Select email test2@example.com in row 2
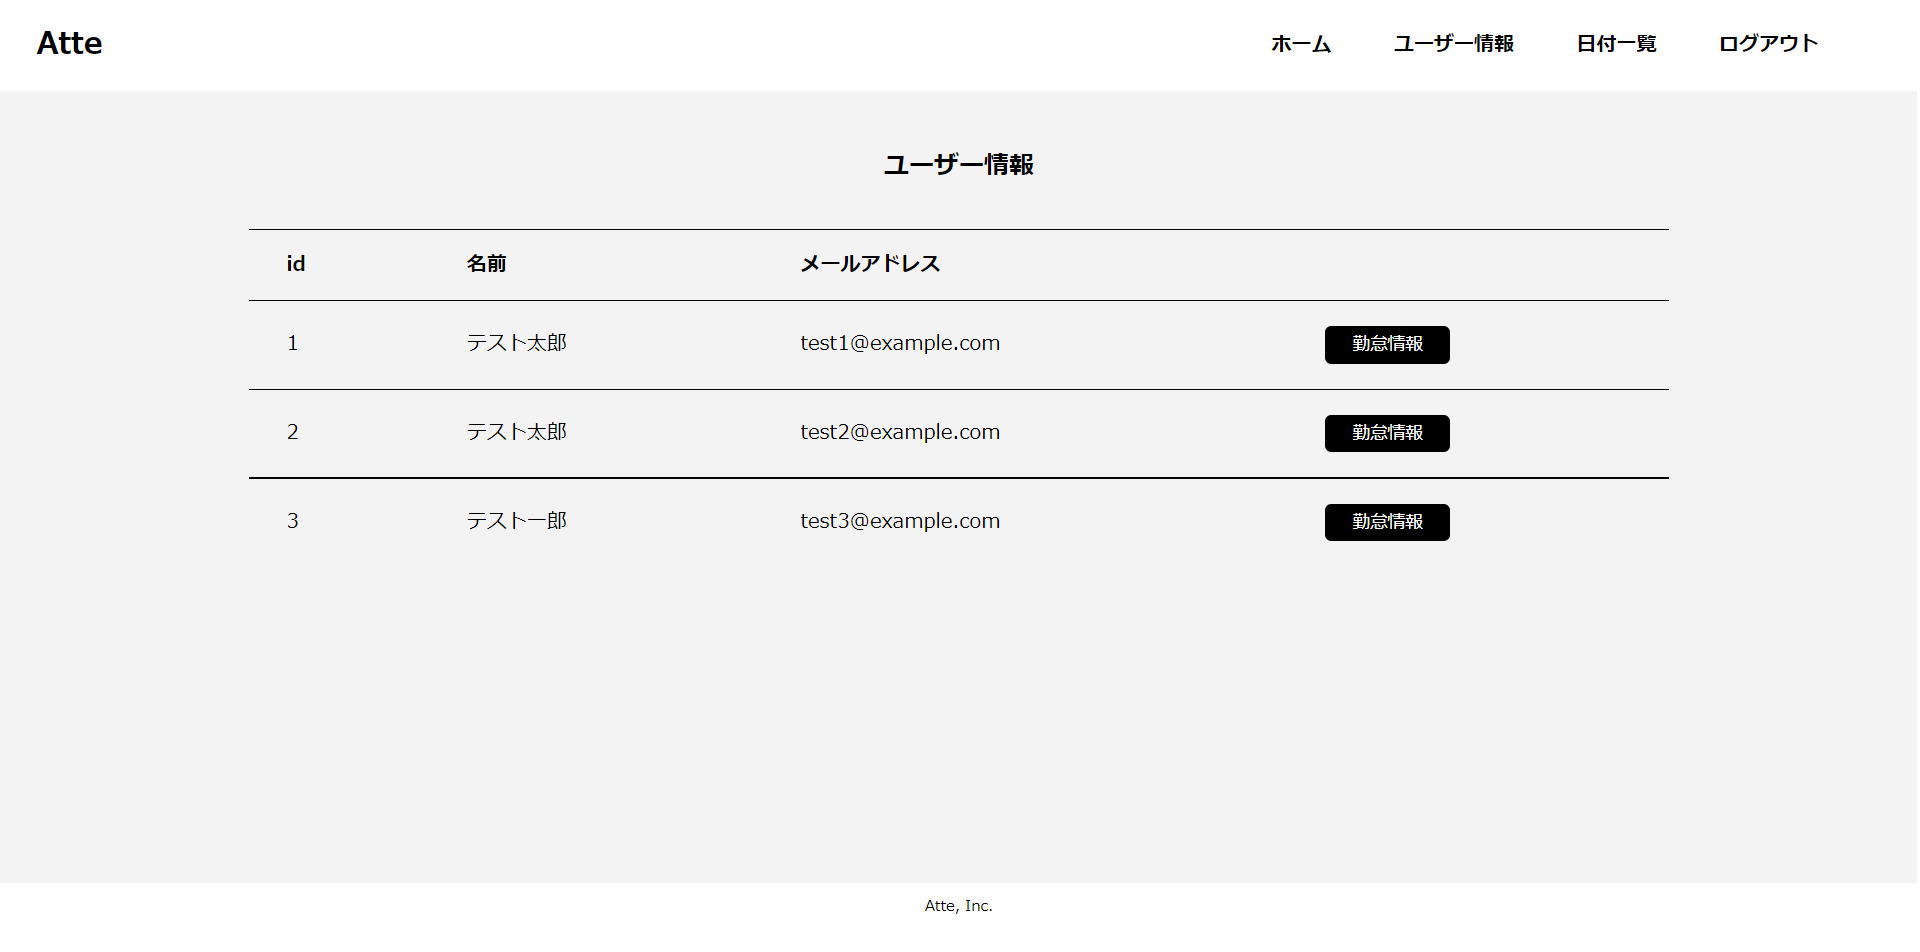The height and width of the screenshot is (952, 1920). [x=898, y=432]
